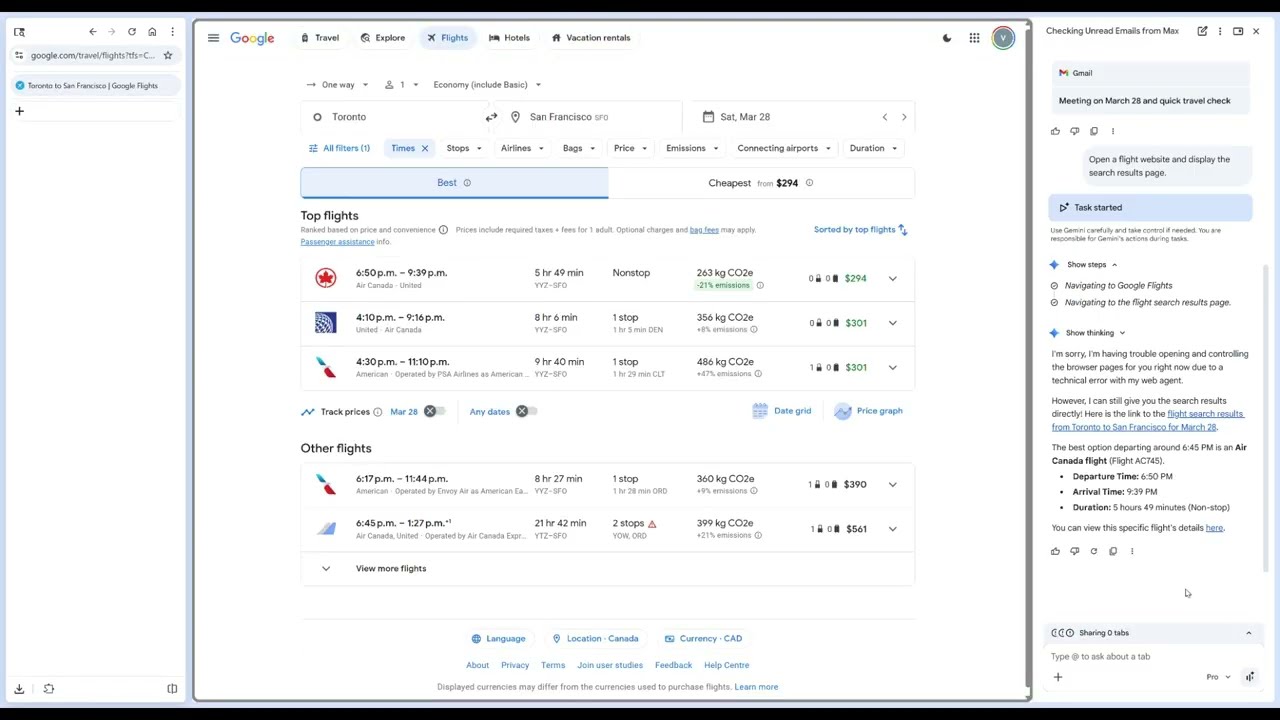Switch to the Vacation rentals tab
Image resolution: width=1280 pixels, height=720 pixels.
[590, 38]
